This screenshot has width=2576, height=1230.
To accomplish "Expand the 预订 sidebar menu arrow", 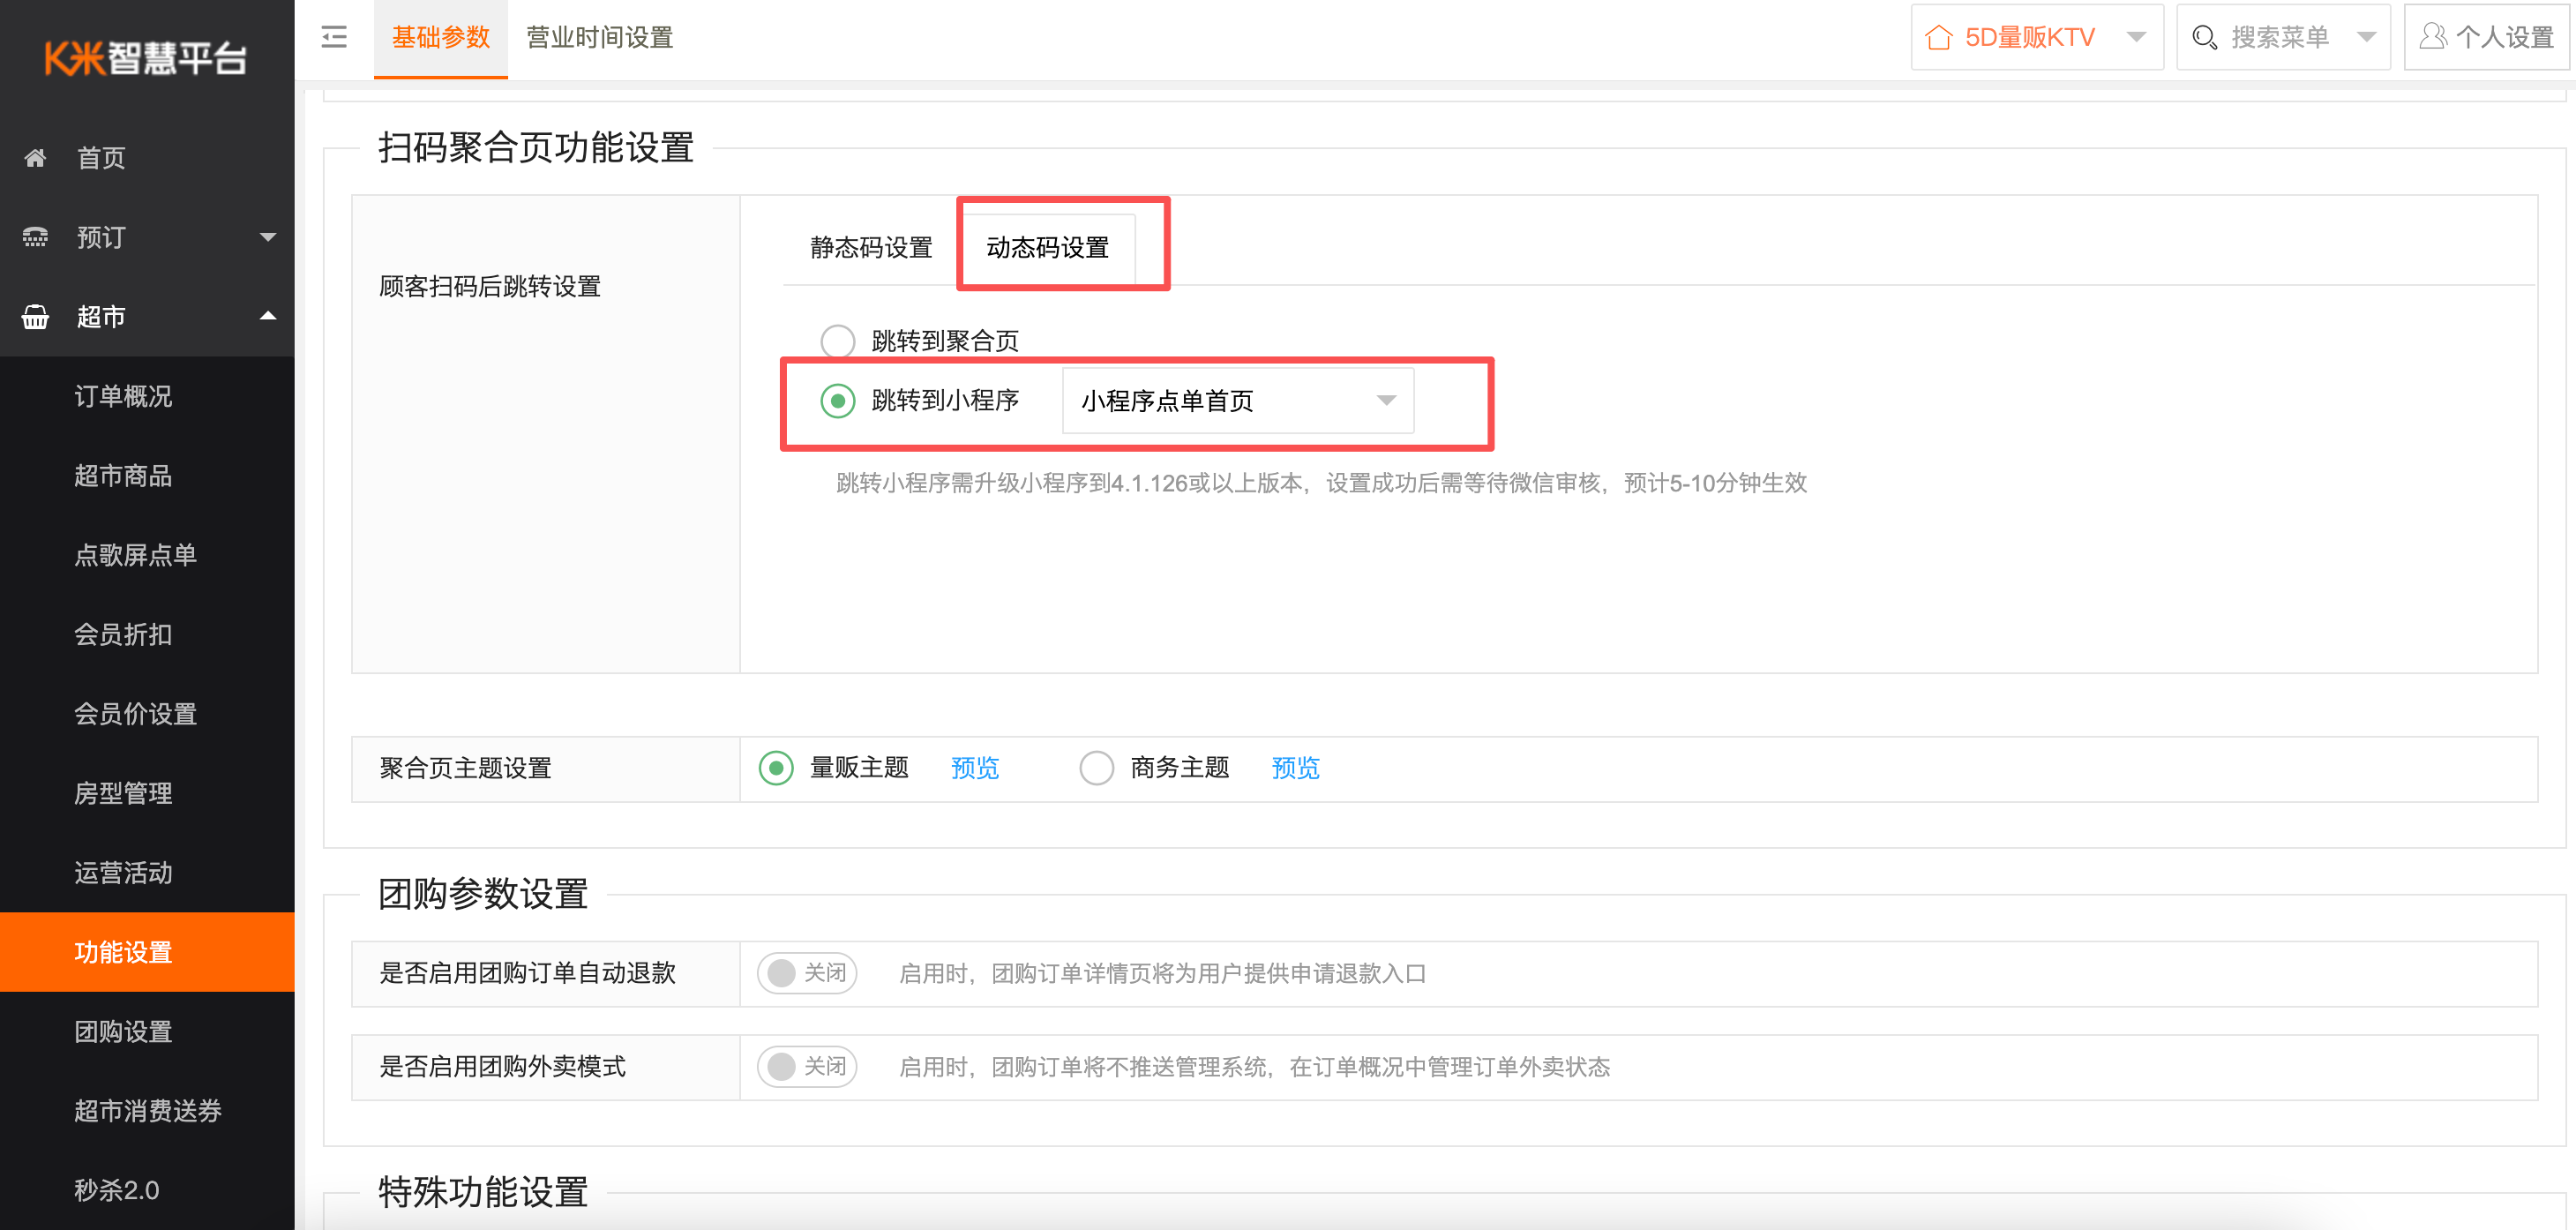I will pyautogui.click(x=267, y=237).
